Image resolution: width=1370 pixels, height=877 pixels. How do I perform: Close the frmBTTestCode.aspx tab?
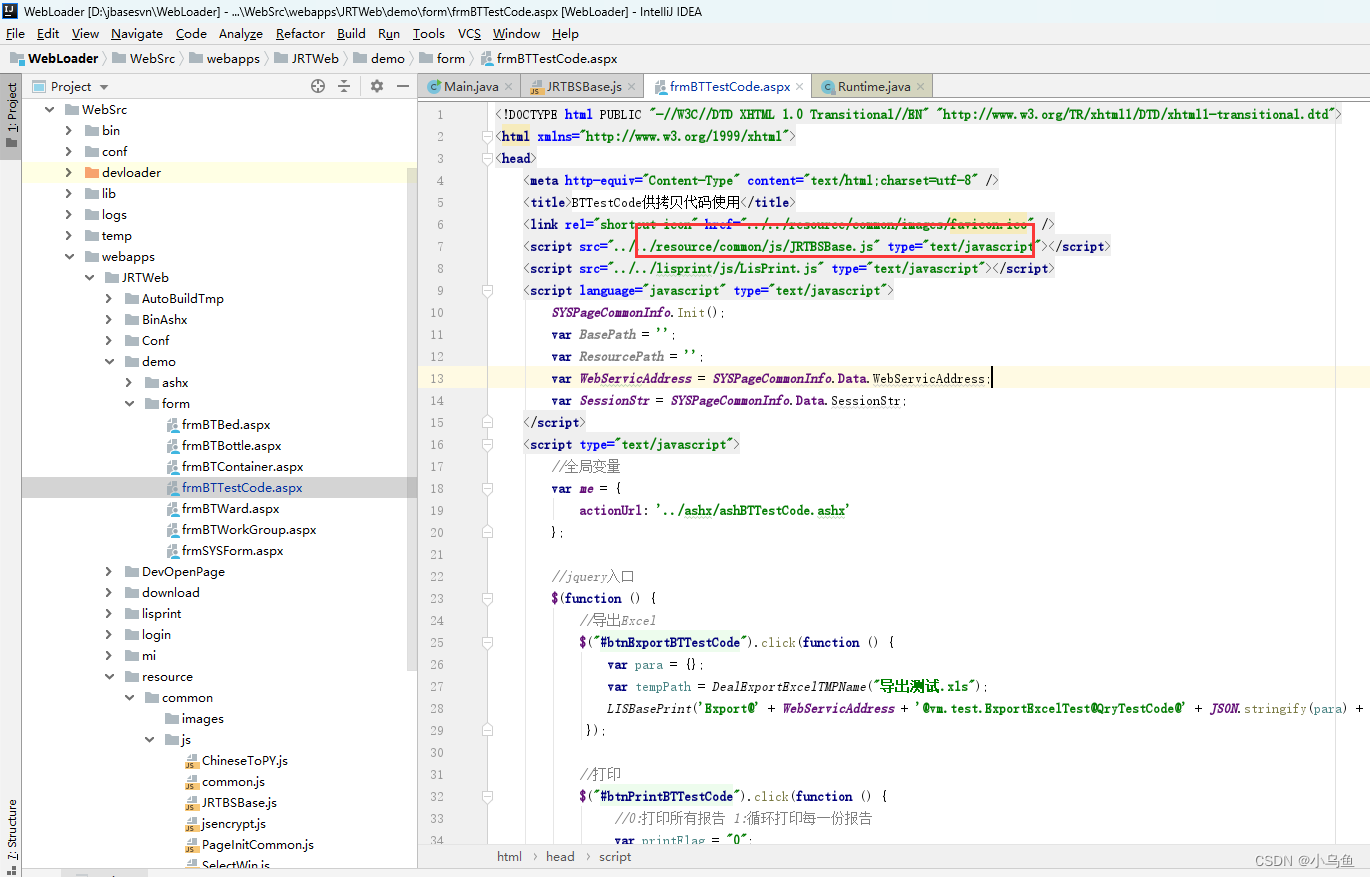tap(800, 87)
